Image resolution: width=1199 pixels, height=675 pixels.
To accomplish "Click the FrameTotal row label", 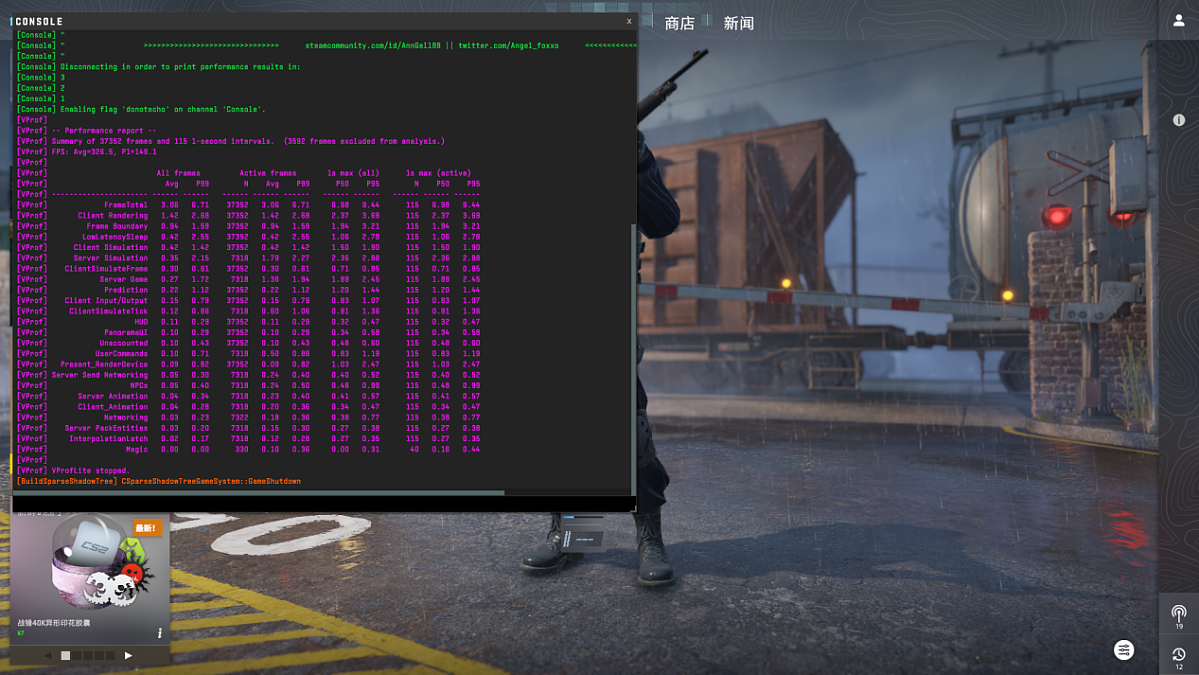I will click(x=126, y=205).
